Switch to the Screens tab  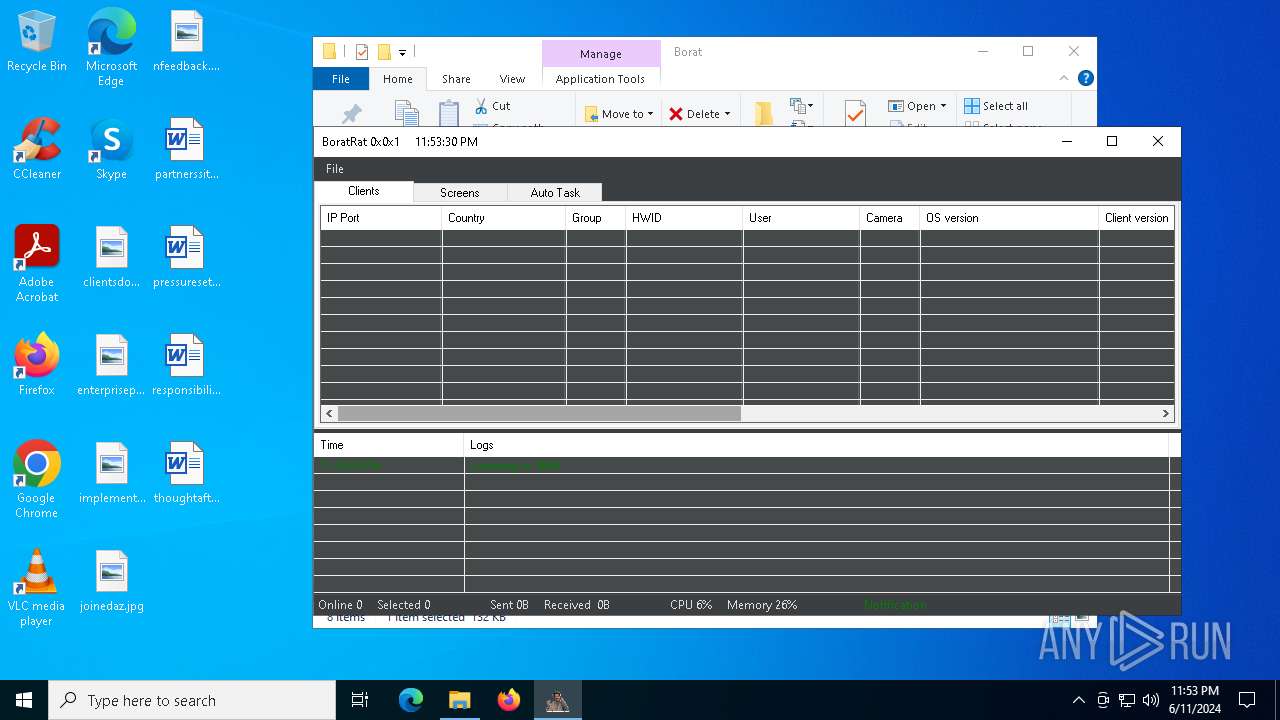[460, 193]
